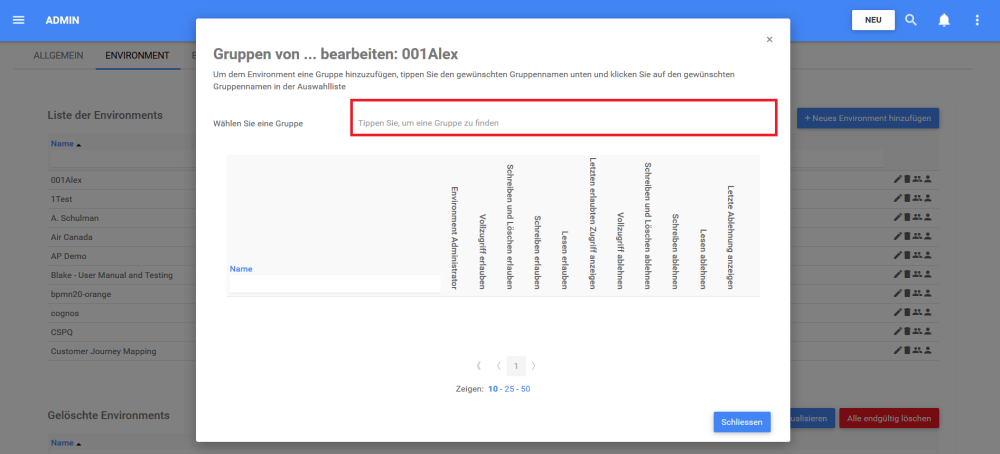Select the ENVIRONMENT tab
The image size is (1000, 454).
click(x=137, y=56)
